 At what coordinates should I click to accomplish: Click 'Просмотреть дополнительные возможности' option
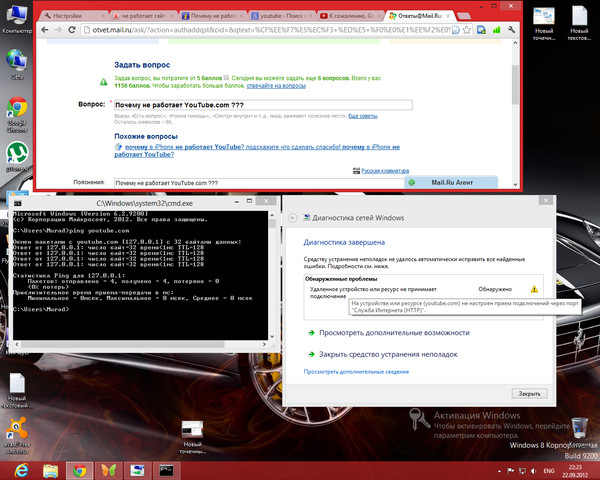click(x=394, y=333)
